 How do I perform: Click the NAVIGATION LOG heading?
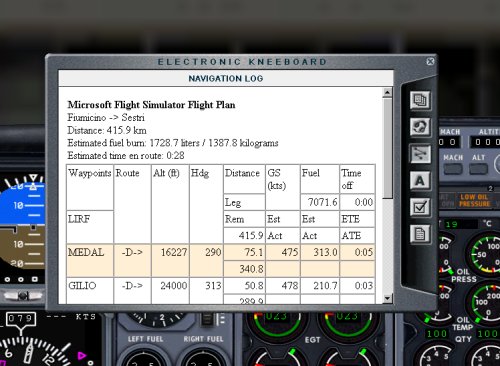coord(226,79)
